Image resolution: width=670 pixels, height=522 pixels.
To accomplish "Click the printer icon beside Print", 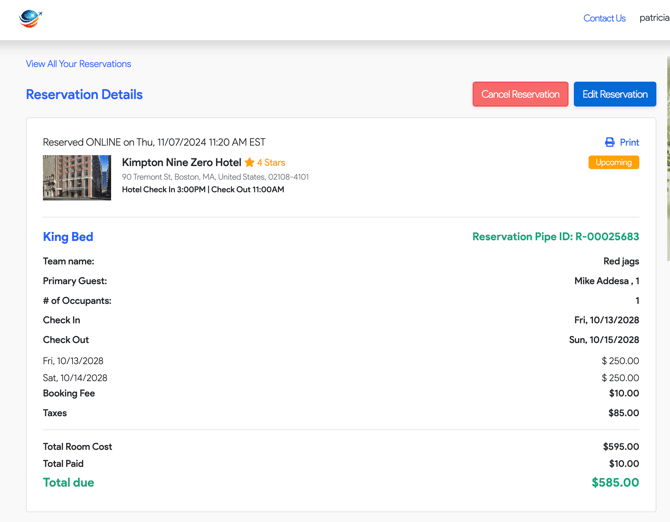I will tap(610, 142).
